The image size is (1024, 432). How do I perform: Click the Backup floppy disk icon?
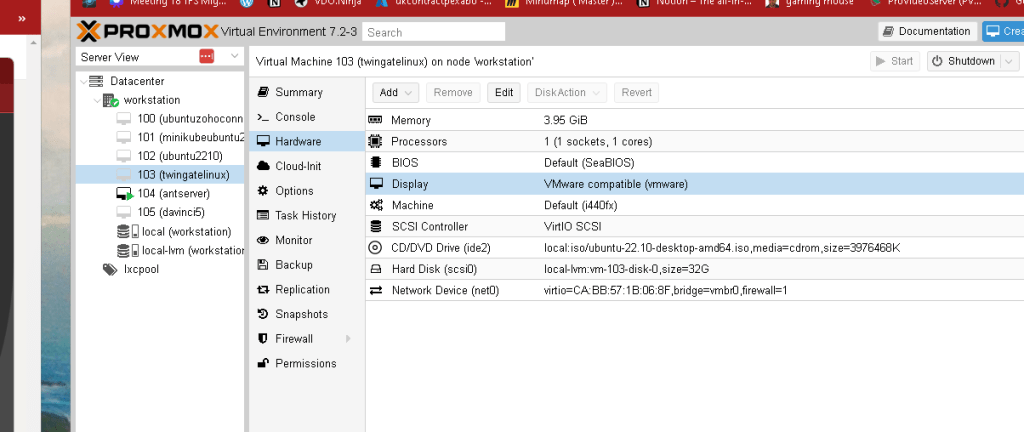pyautogui.click(x=263, y=265)
